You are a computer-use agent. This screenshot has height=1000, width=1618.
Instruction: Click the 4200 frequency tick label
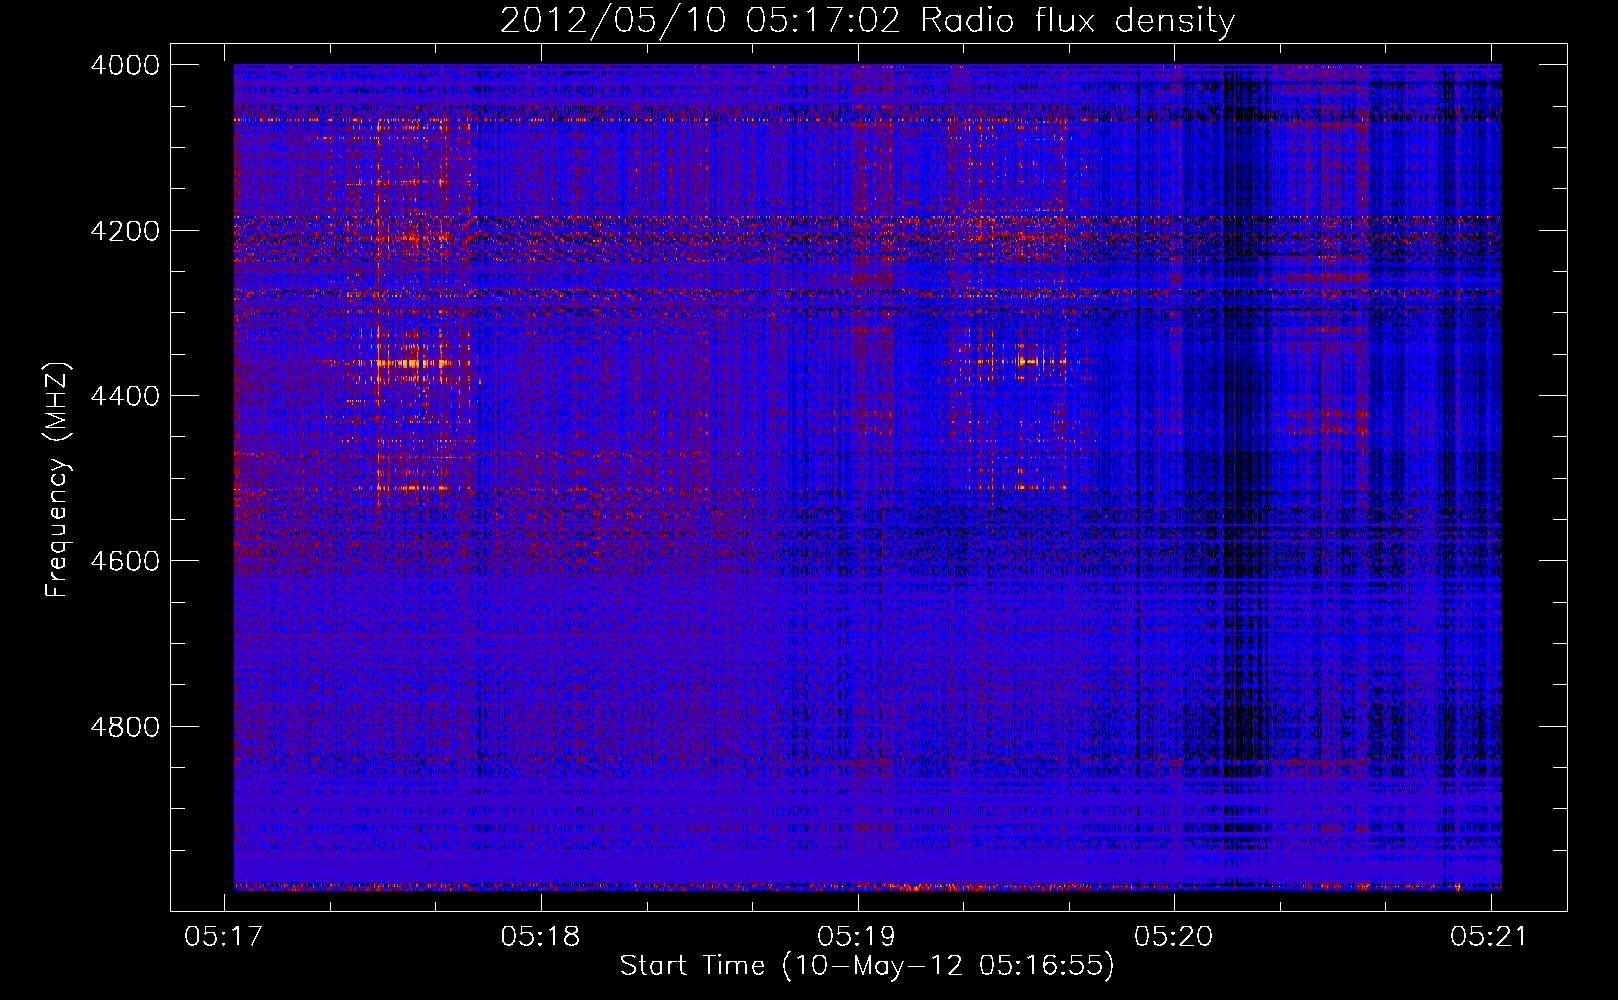pyautogui.click(x=125, y=230)
